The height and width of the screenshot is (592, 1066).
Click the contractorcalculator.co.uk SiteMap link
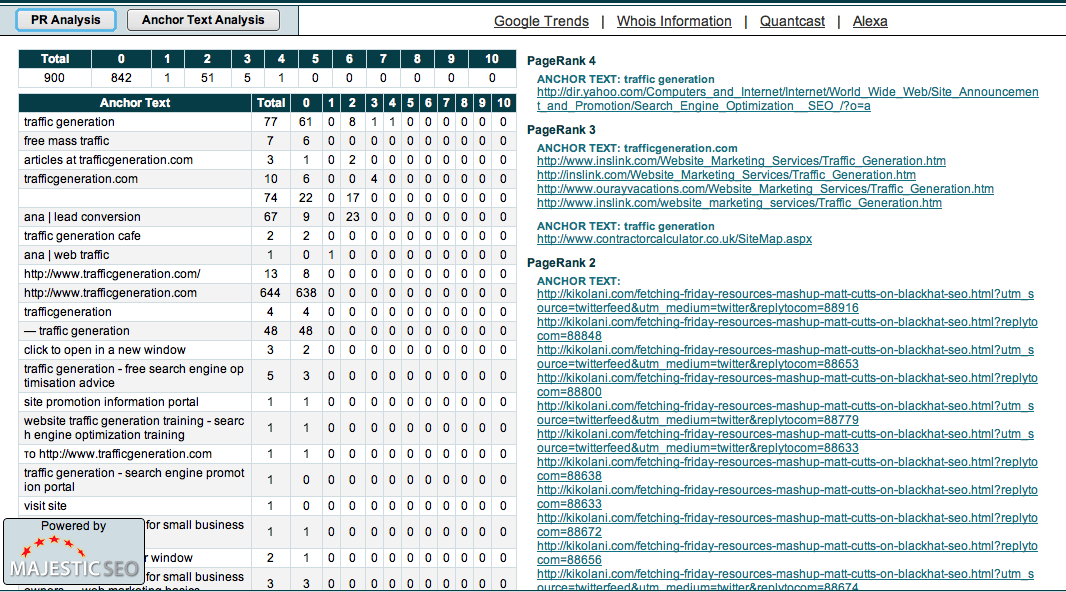point(674,239)
